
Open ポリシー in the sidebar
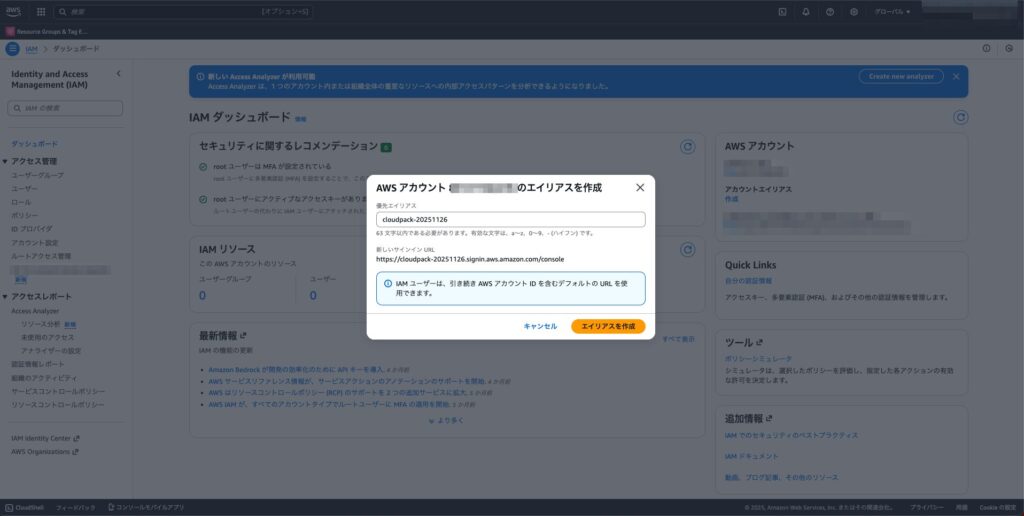25,215
